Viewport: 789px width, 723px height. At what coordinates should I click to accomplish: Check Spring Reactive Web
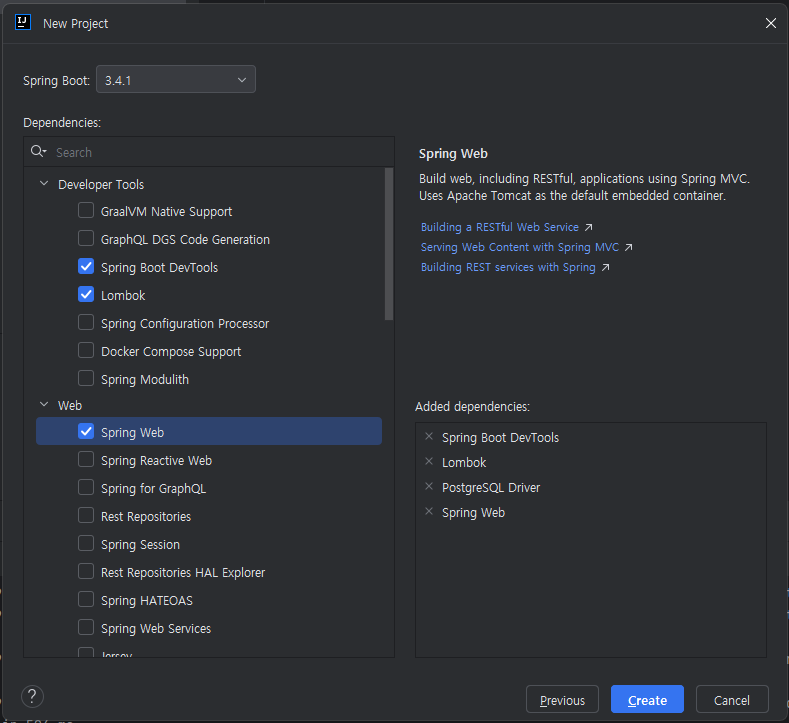[86, 459]
